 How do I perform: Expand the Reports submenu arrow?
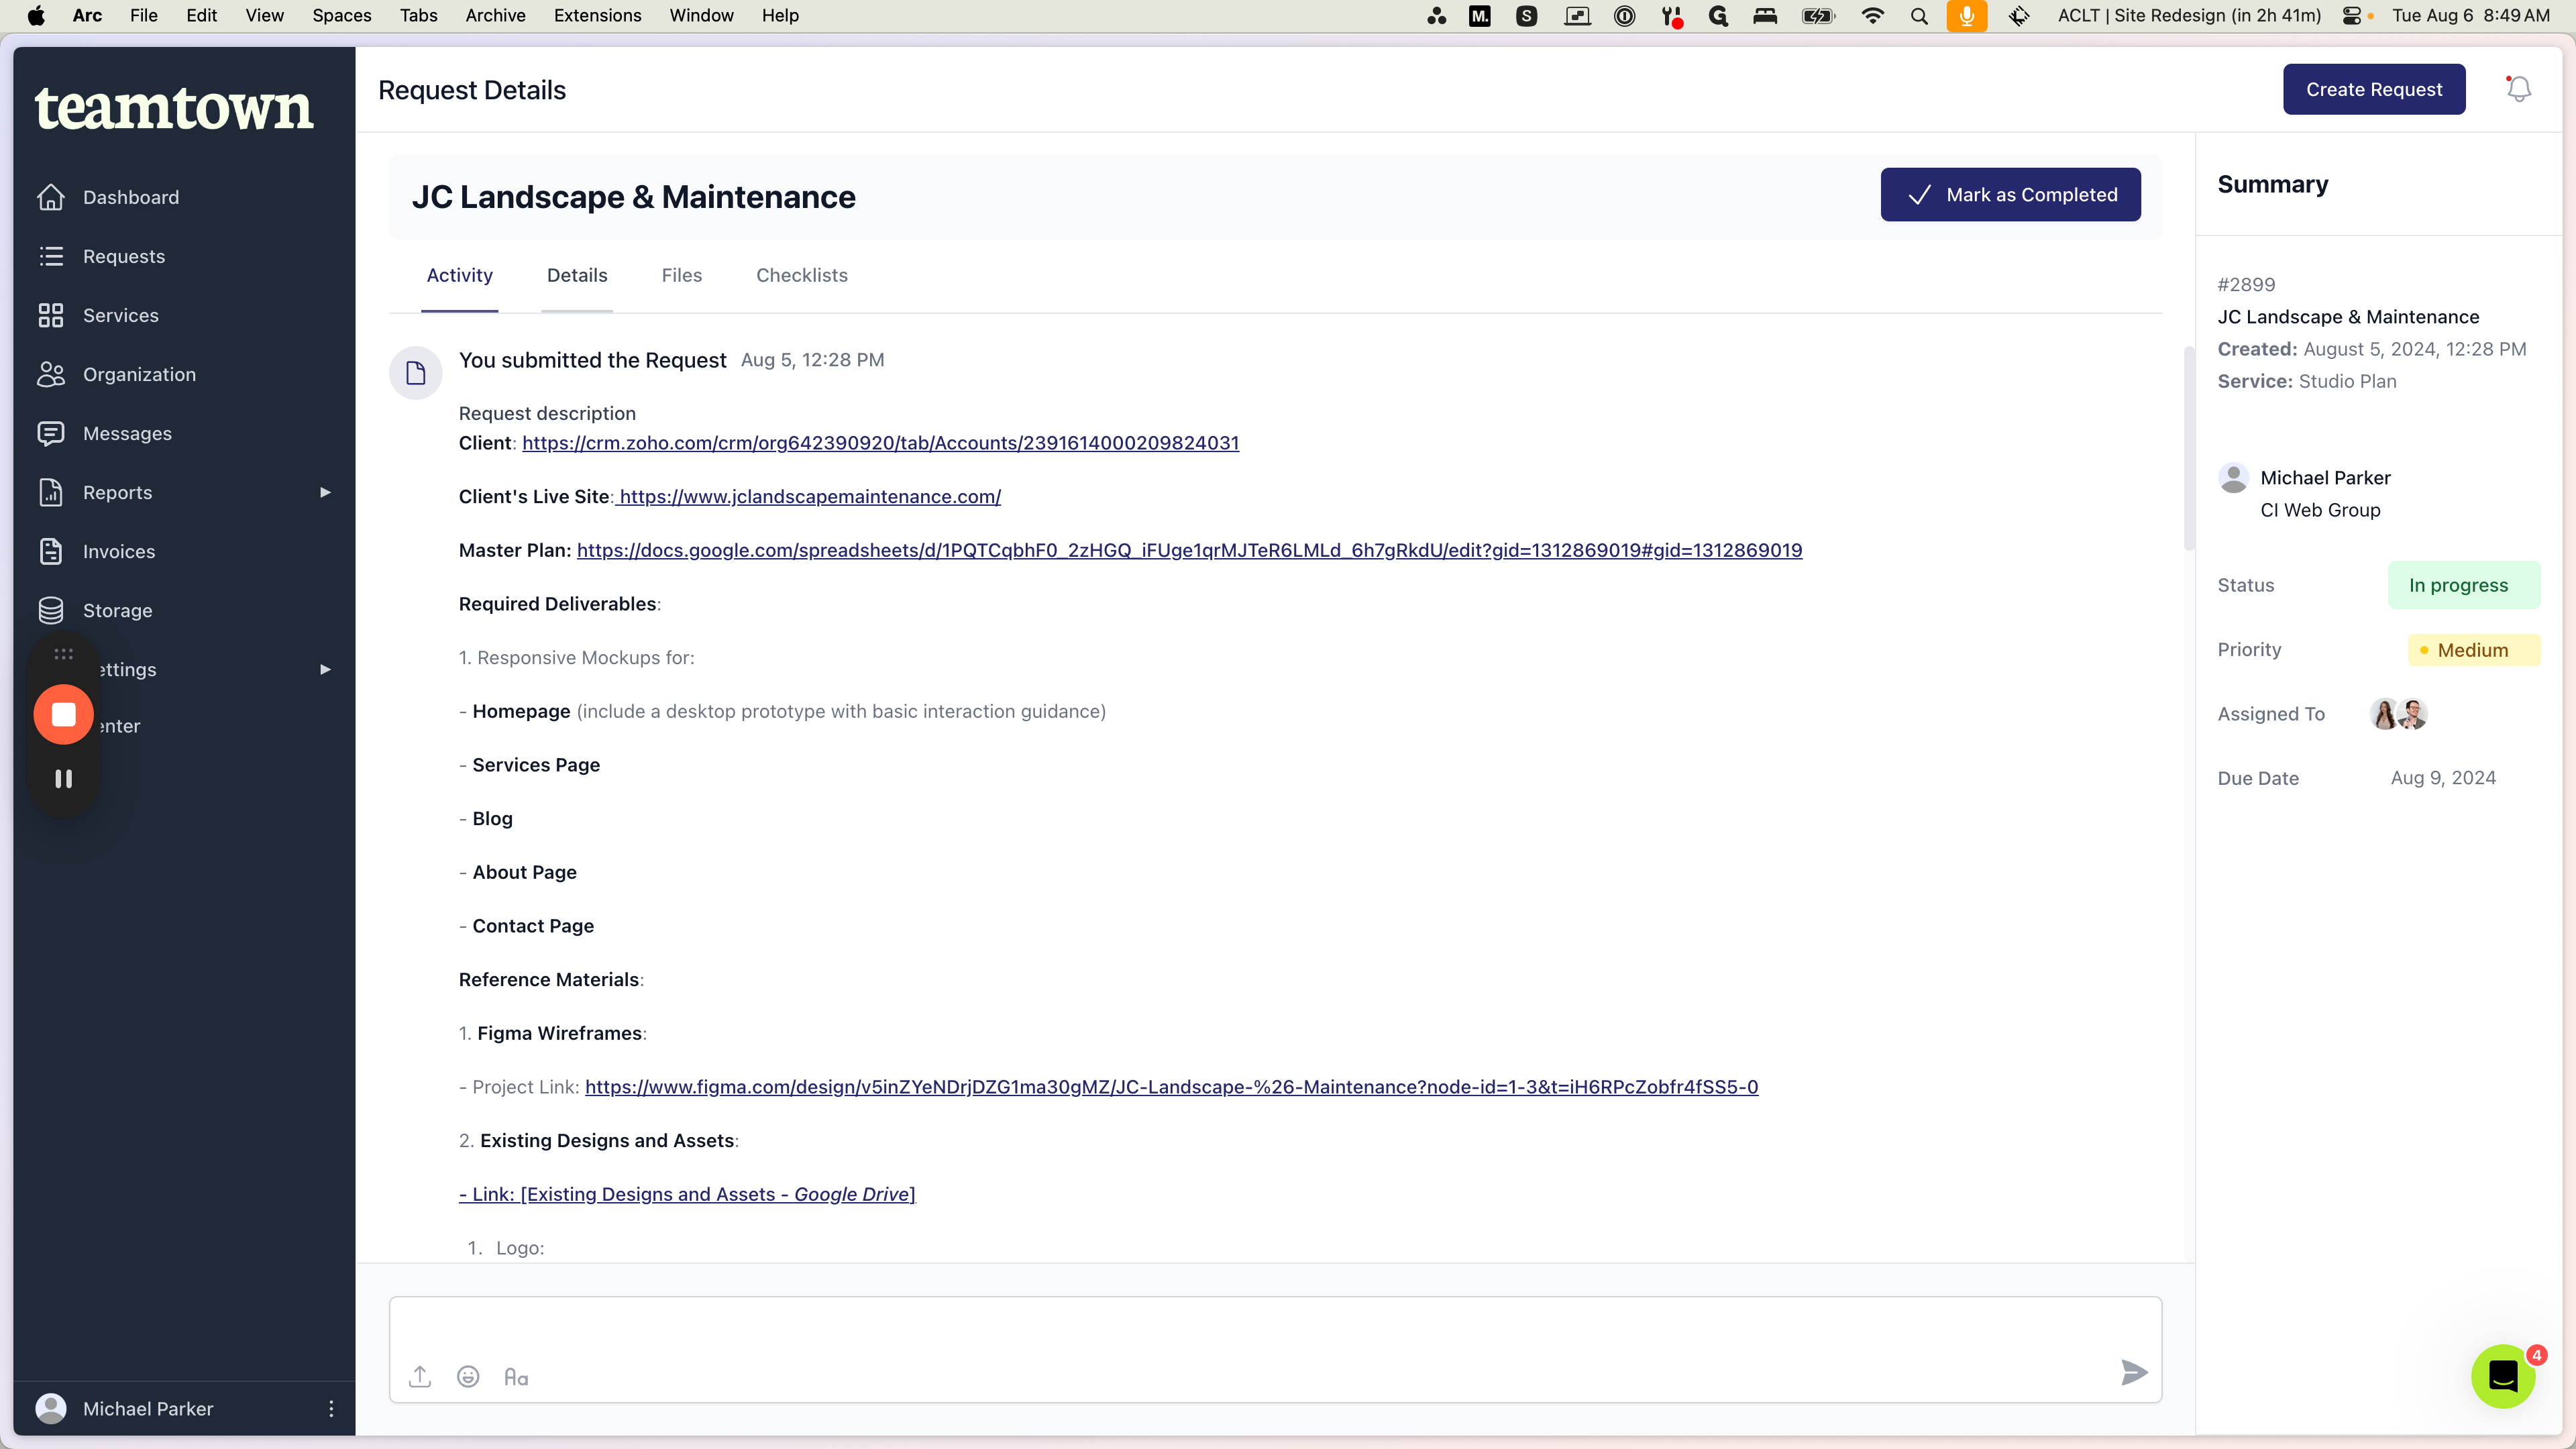325,492
